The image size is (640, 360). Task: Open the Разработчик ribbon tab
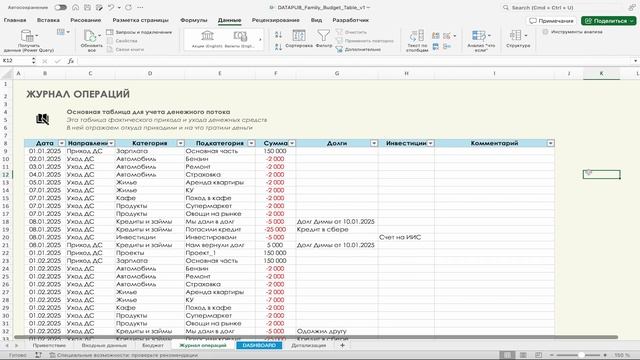point(350,20)
